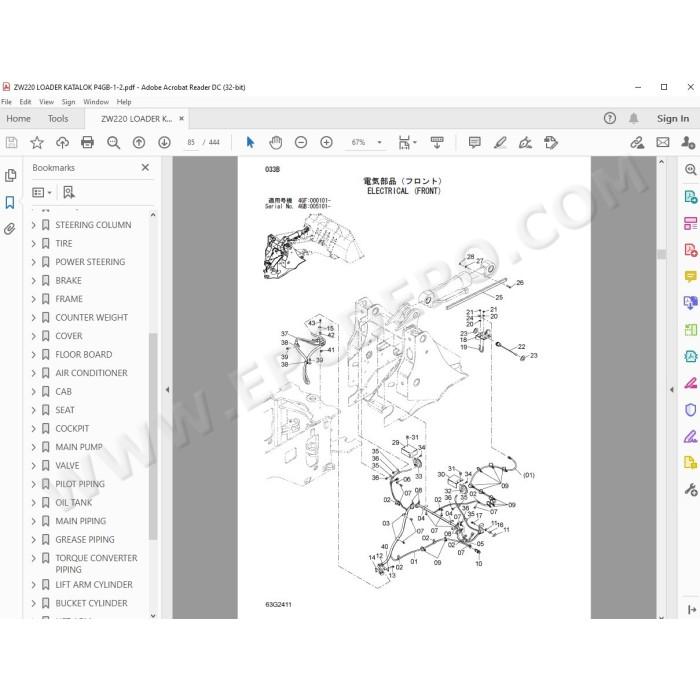700x700 pixels.
Task: Open the notifications bell
Action: coord(633,118)
